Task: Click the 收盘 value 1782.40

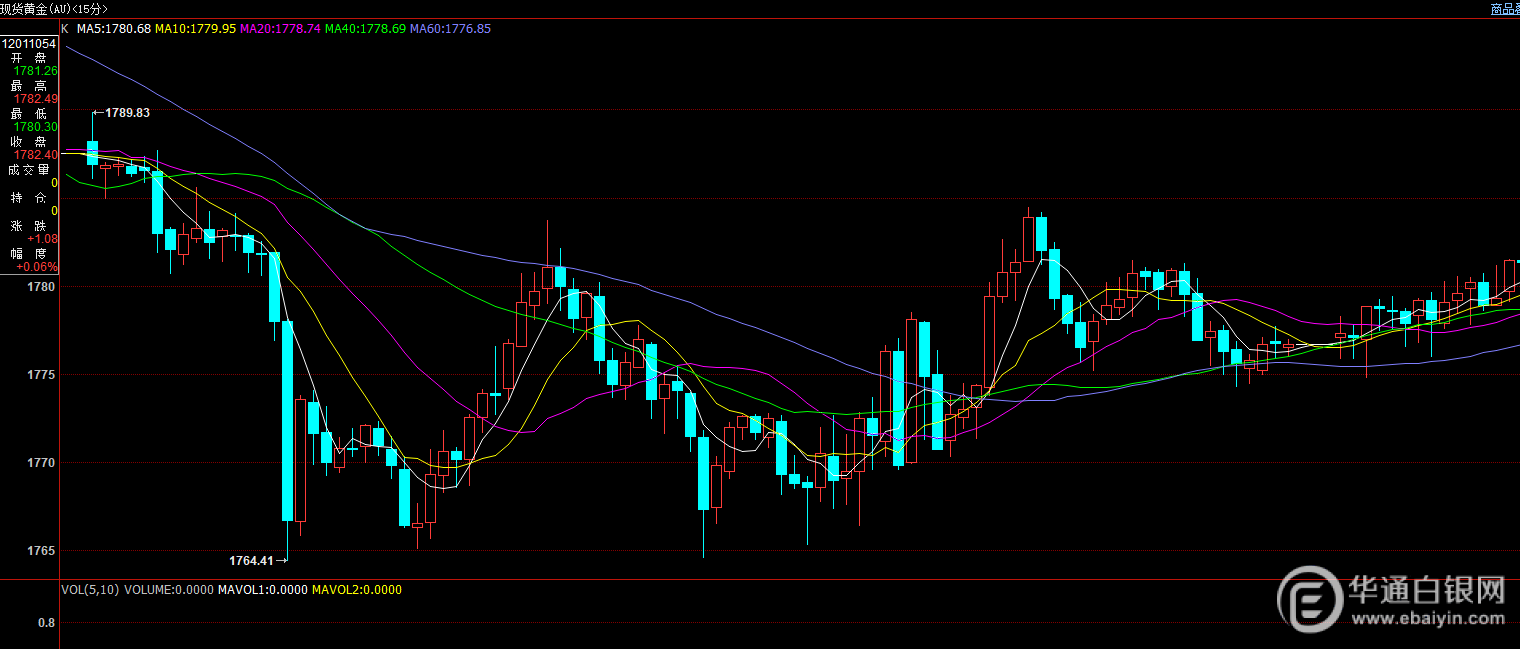Action: pos(36,155)
